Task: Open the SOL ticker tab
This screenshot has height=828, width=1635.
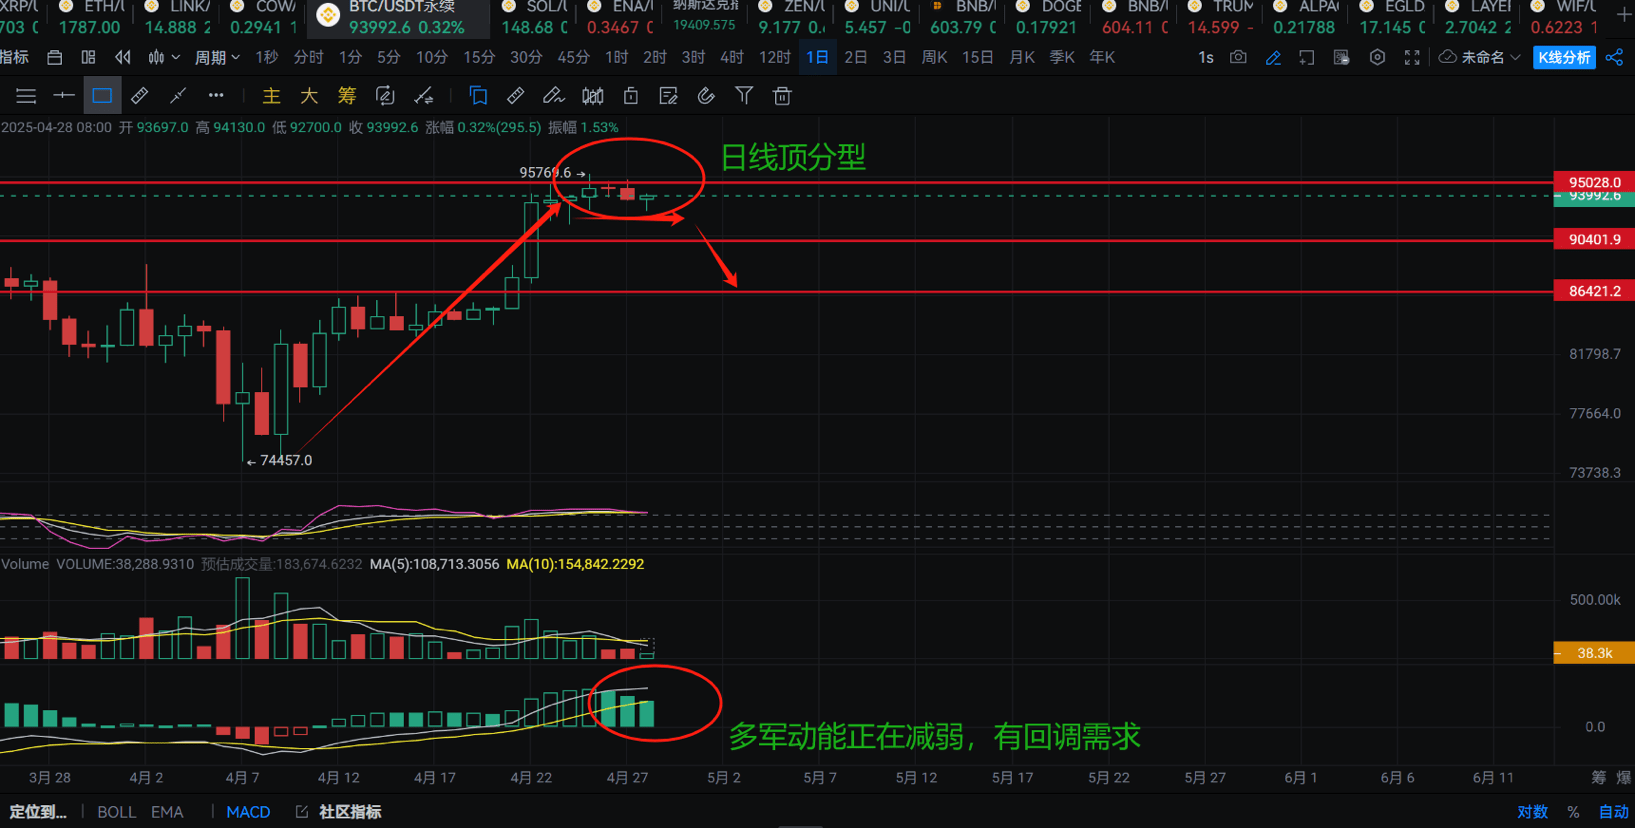Action: pyautogui.click(x=534, y=17)
